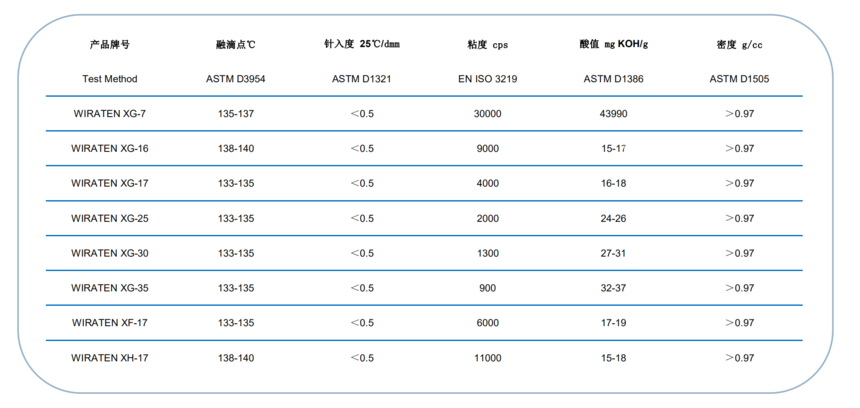
Task: Select the 15-17 acid value
Action: click(613, 149)
